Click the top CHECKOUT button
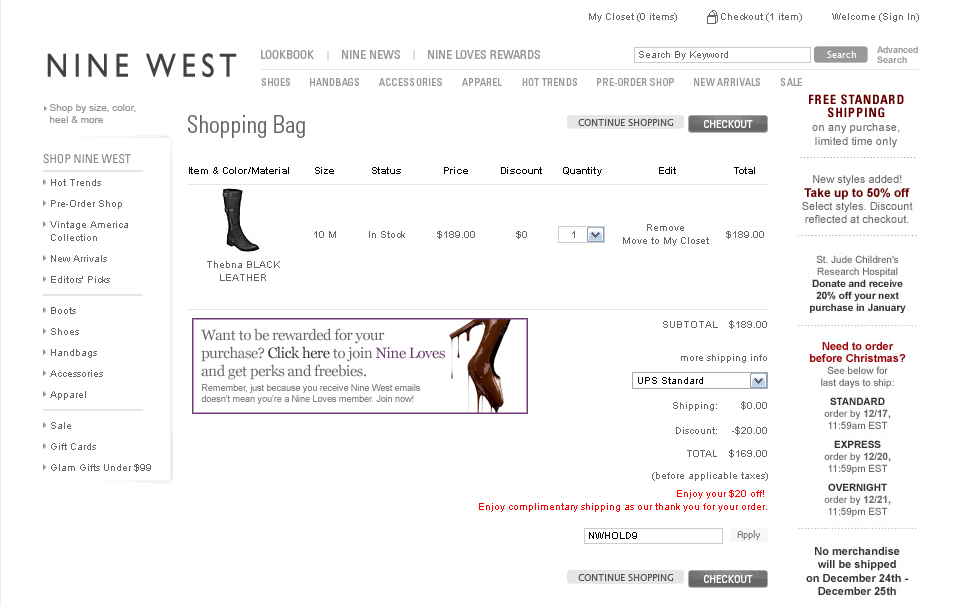 pyautogui.click(x=727, y=124)
